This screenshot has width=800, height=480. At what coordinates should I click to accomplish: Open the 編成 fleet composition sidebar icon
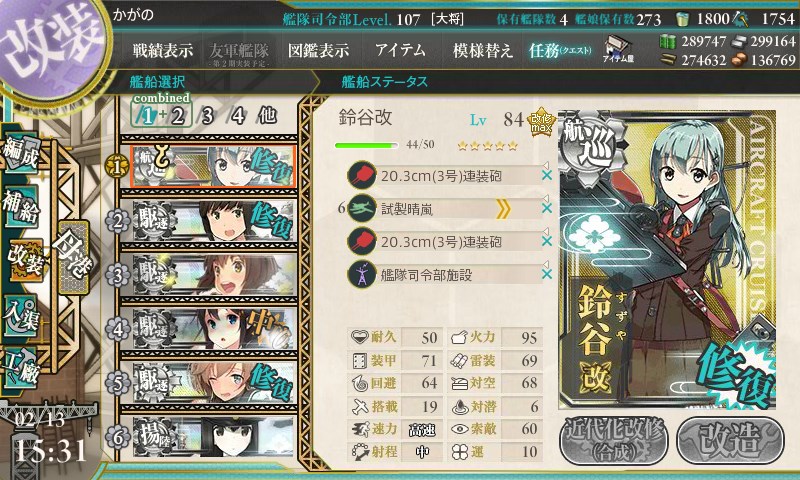20,154
